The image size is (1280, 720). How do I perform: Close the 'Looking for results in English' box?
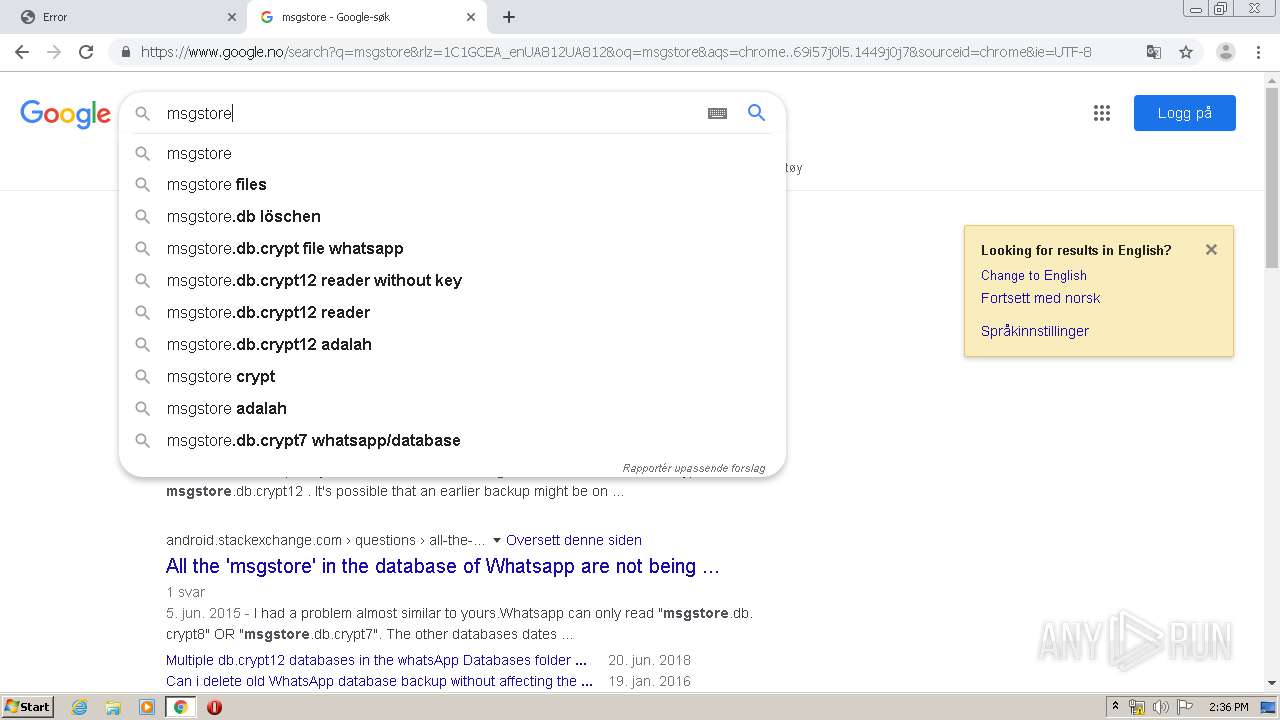click(1211, 250)
